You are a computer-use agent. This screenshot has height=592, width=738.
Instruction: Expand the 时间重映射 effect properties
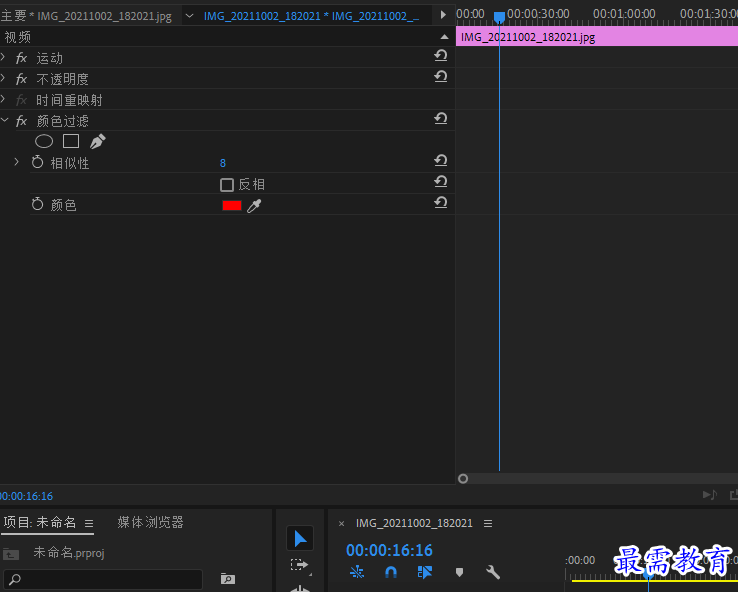pyautogui.click(x=3, y=99)
